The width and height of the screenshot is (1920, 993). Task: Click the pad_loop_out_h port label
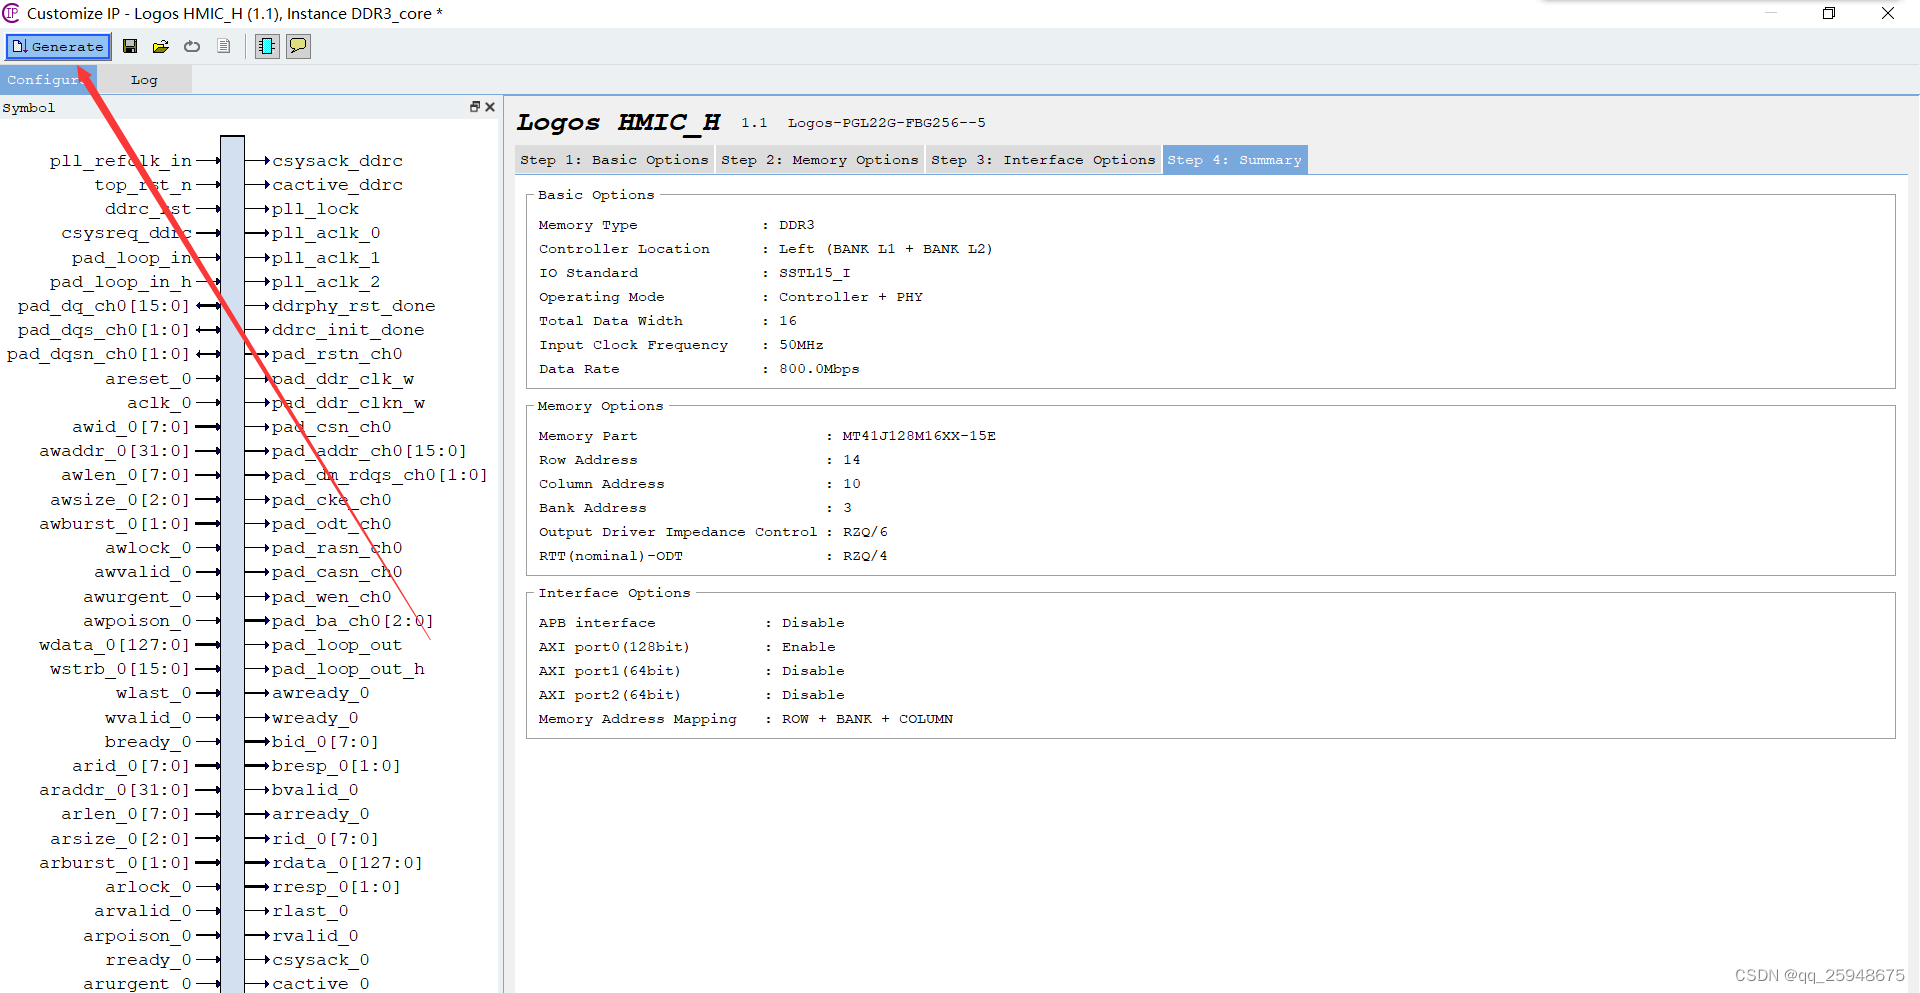point(348,669)
